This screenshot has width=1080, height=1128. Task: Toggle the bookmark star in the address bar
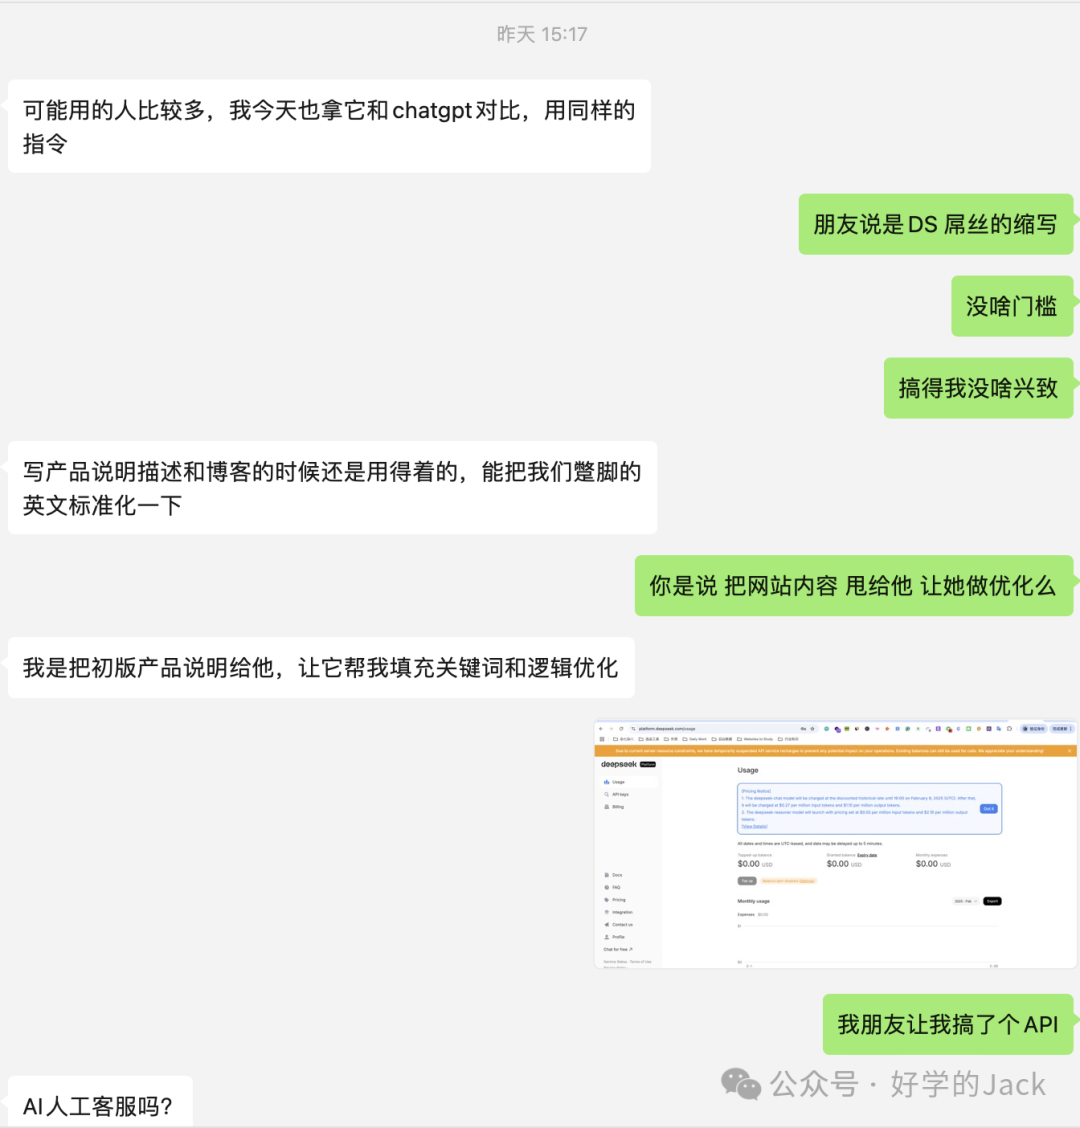[814, 729]
